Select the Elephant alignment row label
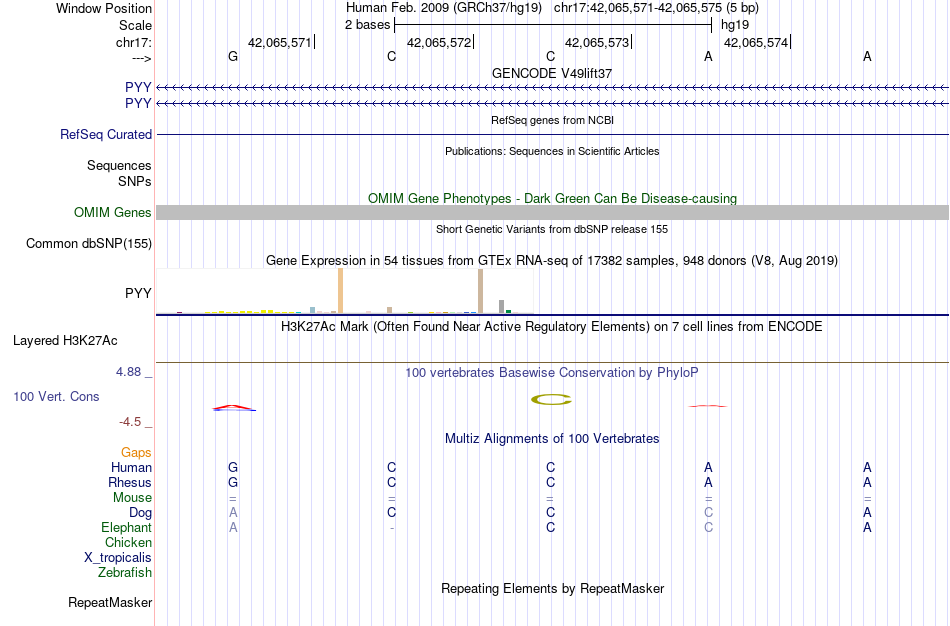The height and width of the screenshot is (626, 950). 127,527
